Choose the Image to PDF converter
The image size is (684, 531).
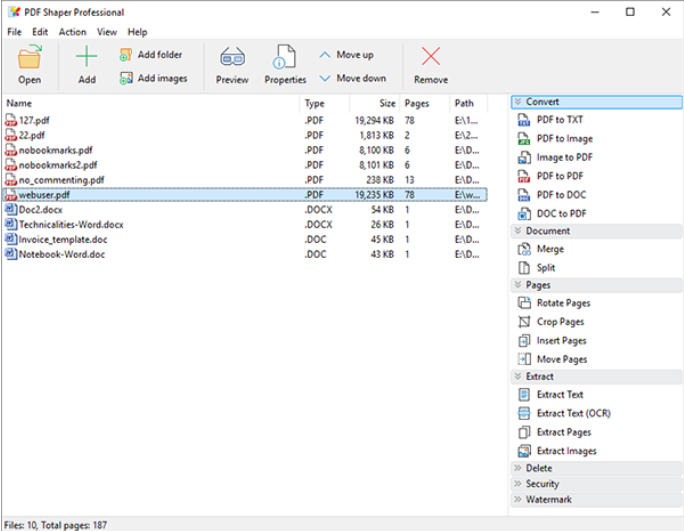point(564,157)
